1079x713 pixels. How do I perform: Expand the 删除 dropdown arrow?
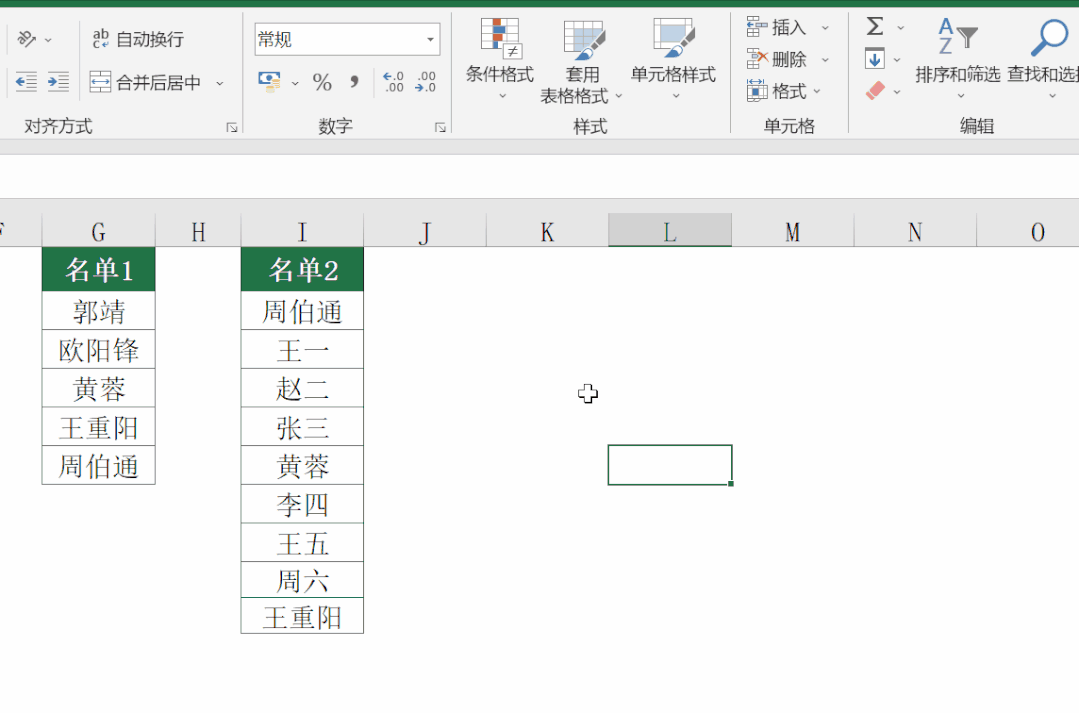[825, 60]
